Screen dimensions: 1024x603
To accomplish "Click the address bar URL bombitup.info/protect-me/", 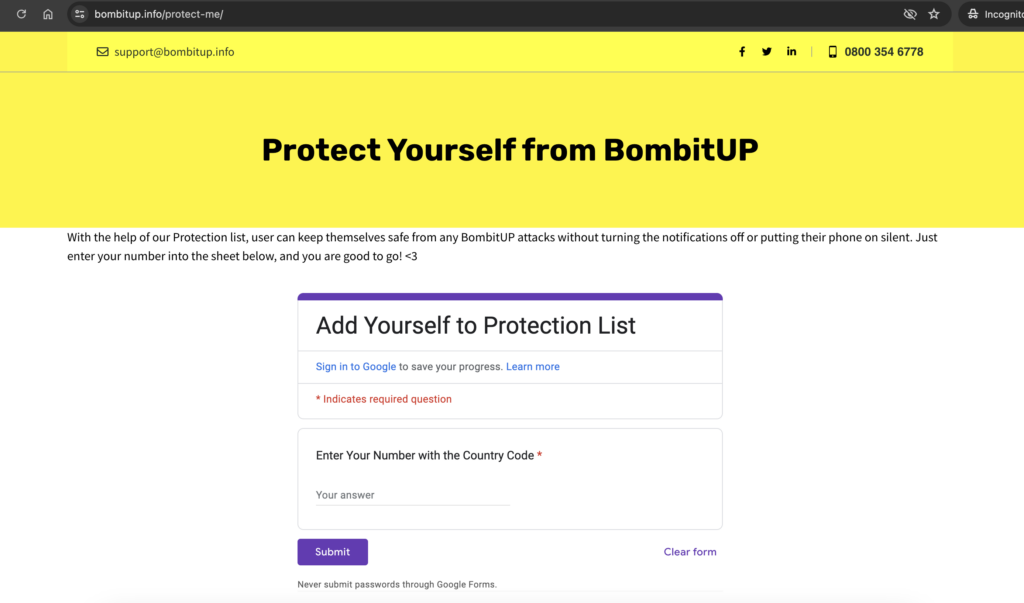I will click(x=159, y=14).
